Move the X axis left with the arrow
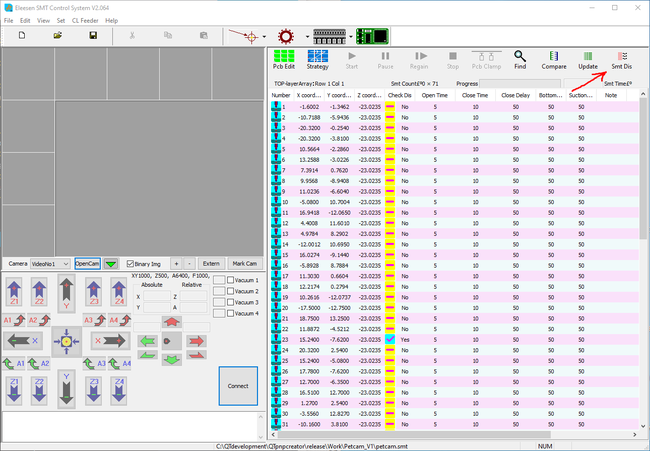650x451 pixels. pos(23,341)
